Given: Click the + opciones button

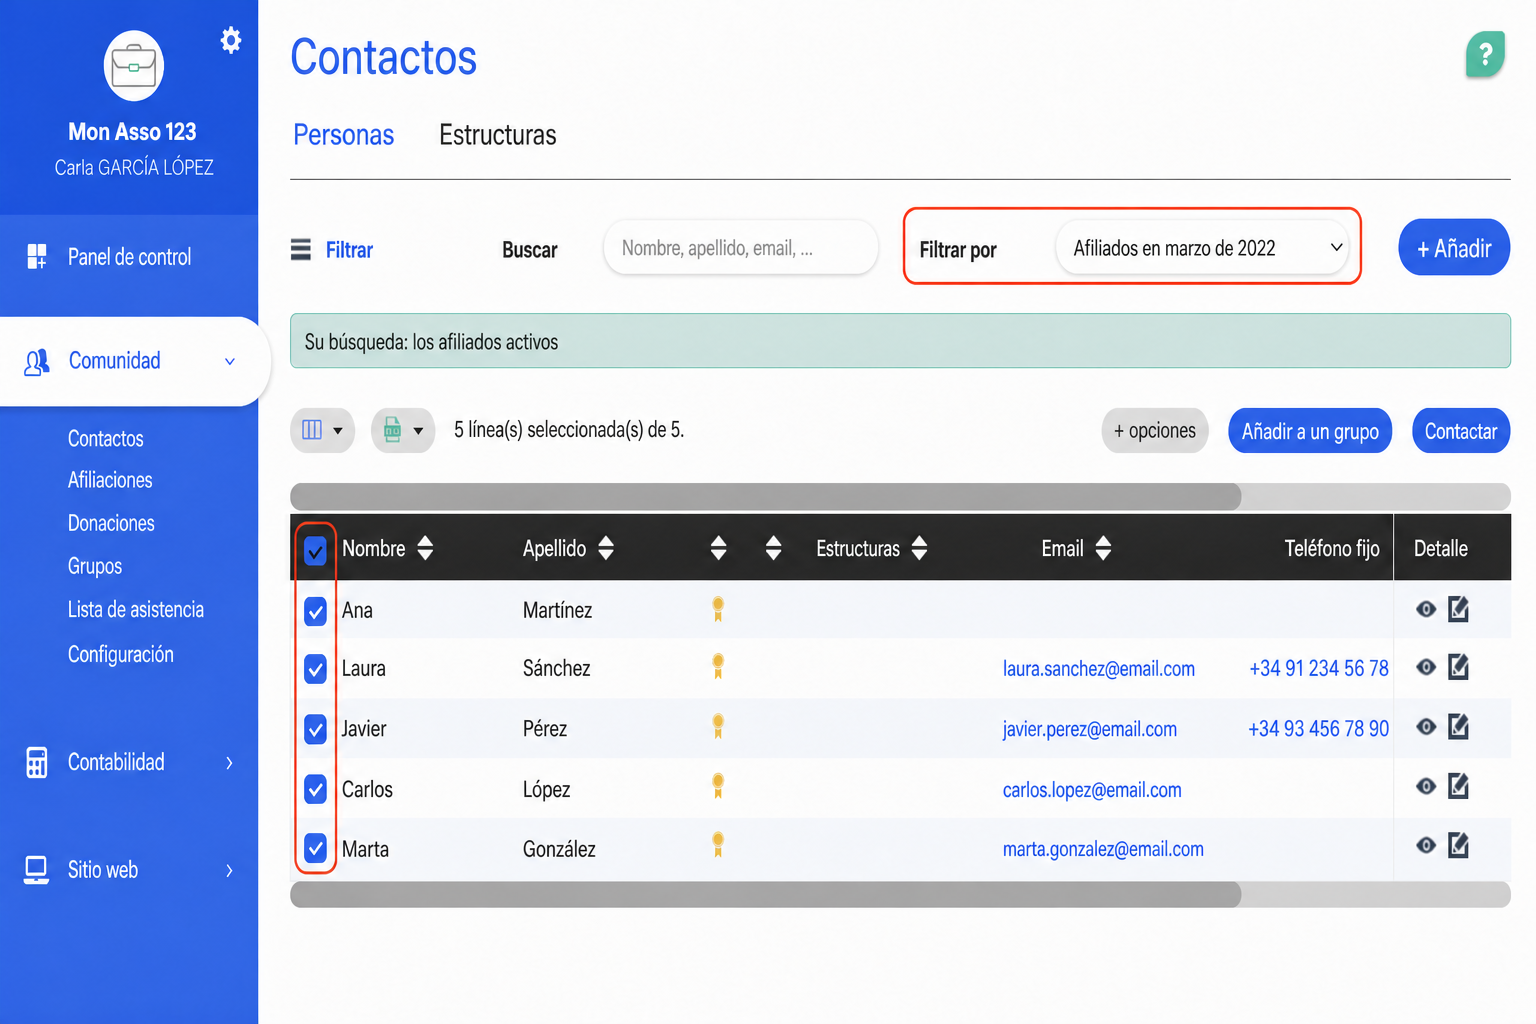Looking at the screenshot, I should 1155,431.
